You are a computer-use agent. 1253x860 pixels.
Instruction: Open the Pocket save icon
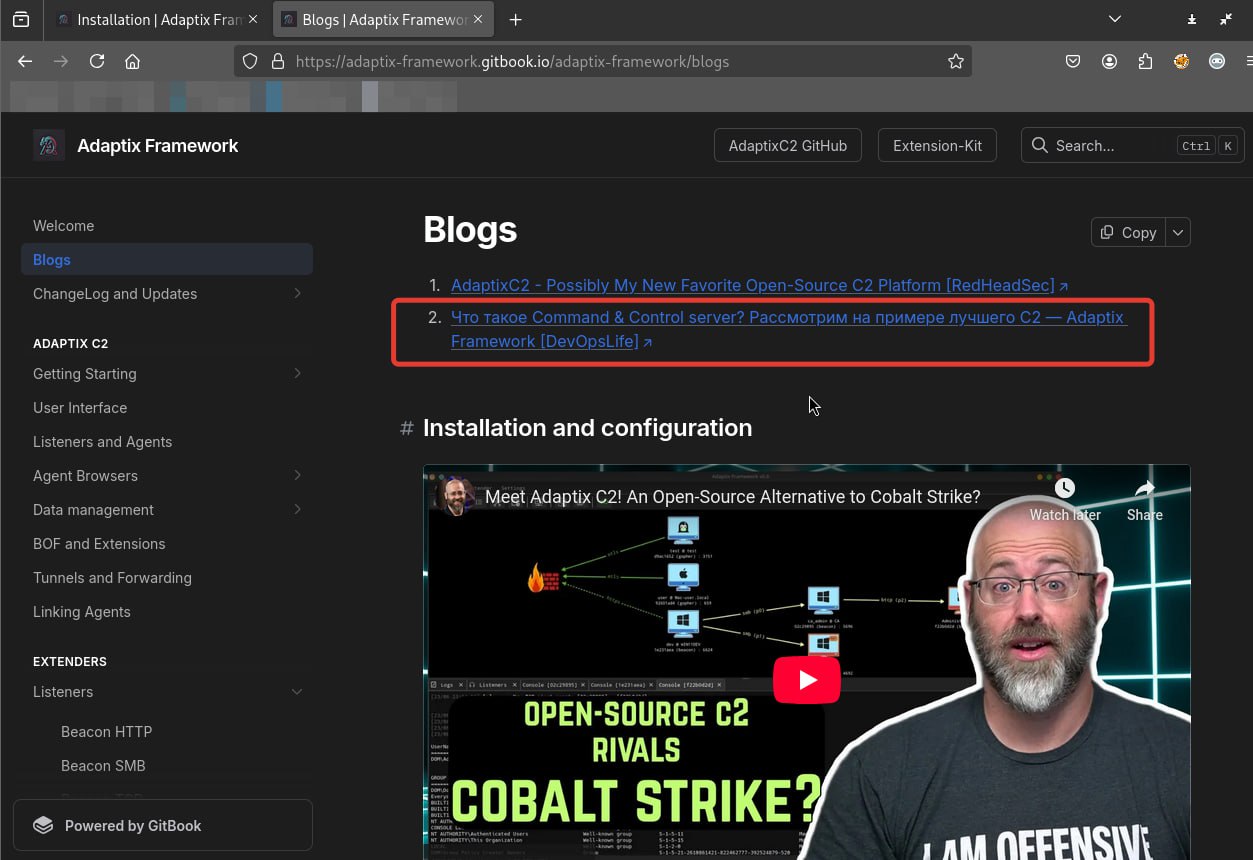pyautogui.click(x=1073, y=61)
